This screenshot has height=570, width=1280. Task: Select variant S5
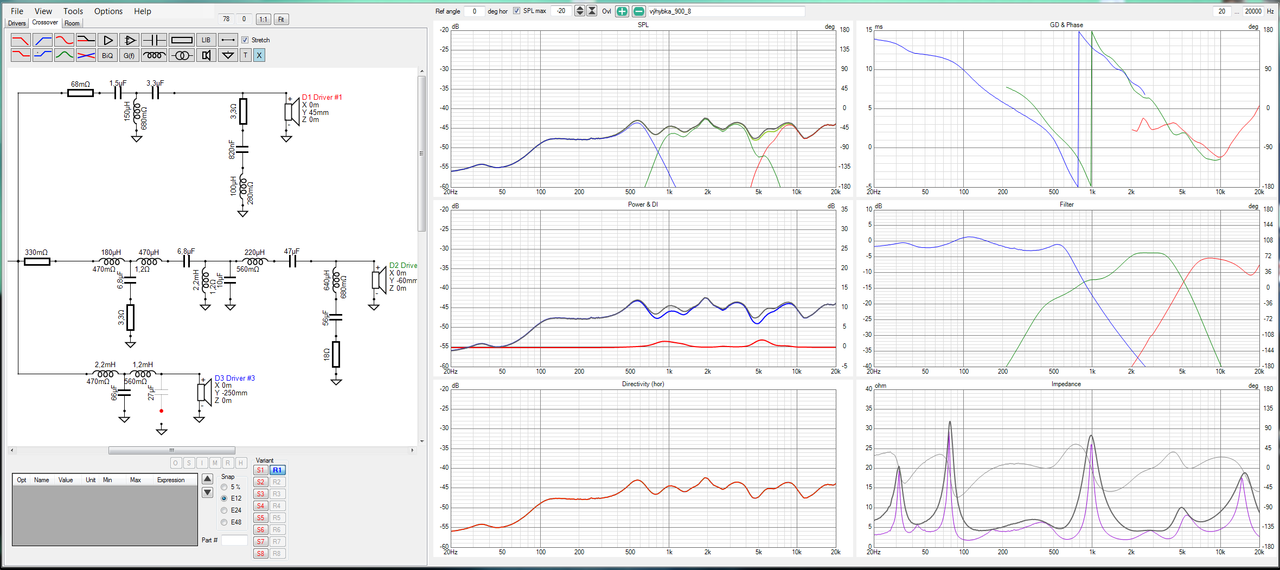click(260, 518)
